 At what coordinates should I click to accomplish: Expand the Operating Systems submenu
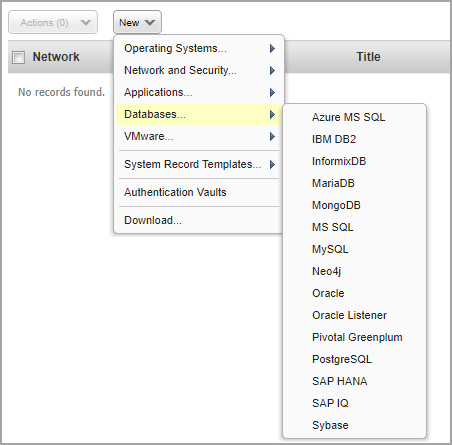point(199,48)
